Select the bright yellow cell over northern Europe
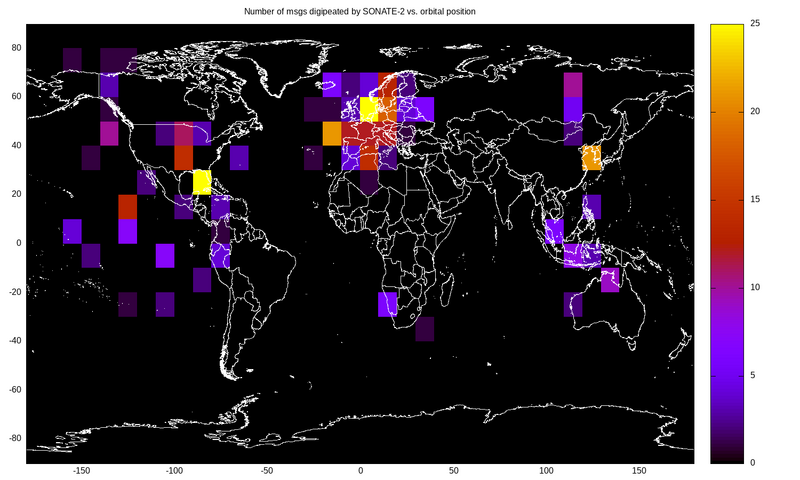This screenshot has width=800, height=480. (369, 108)
